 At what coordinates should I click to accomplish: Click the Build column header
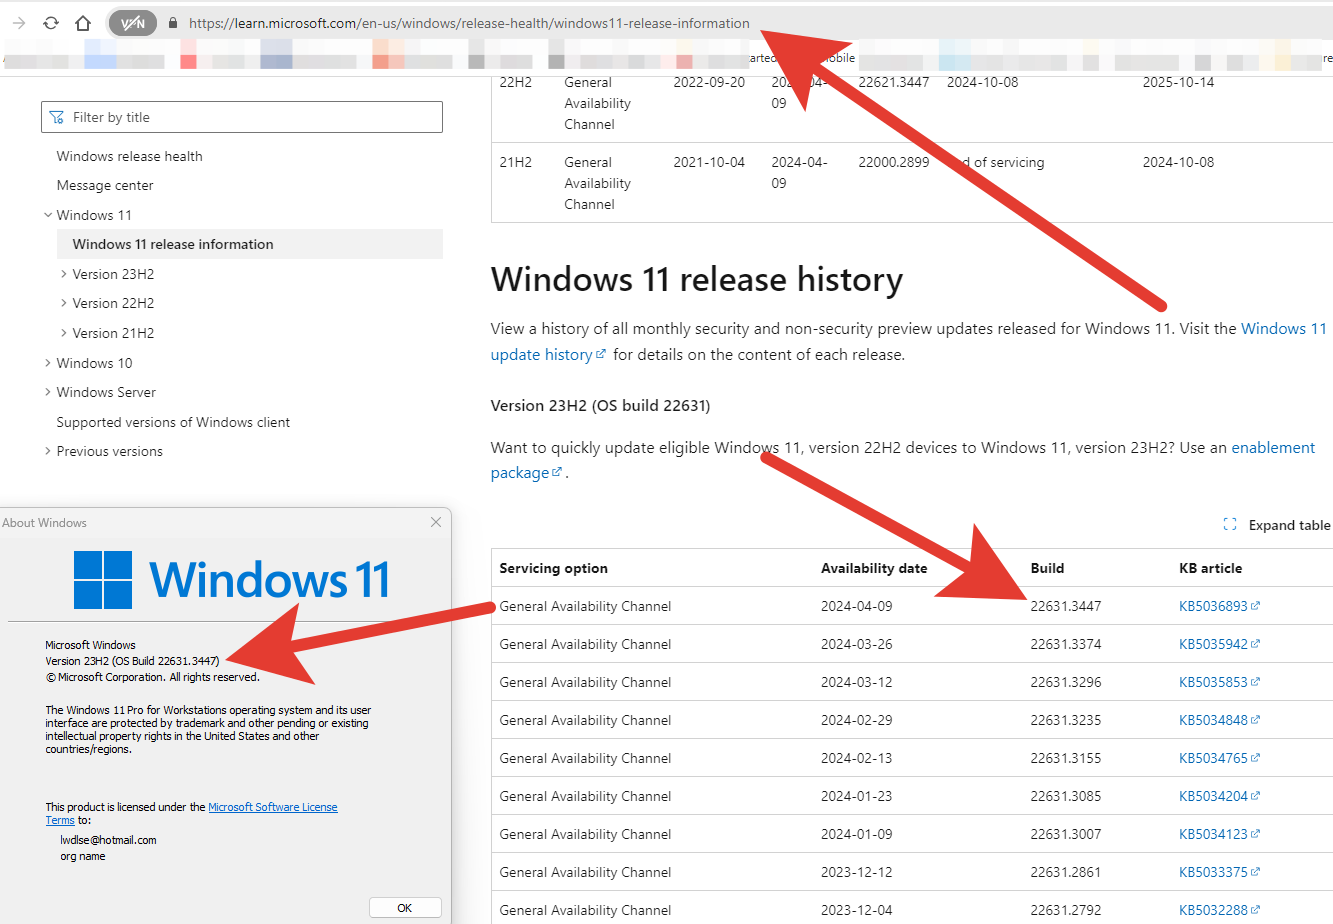click(x=1047, y=568)
